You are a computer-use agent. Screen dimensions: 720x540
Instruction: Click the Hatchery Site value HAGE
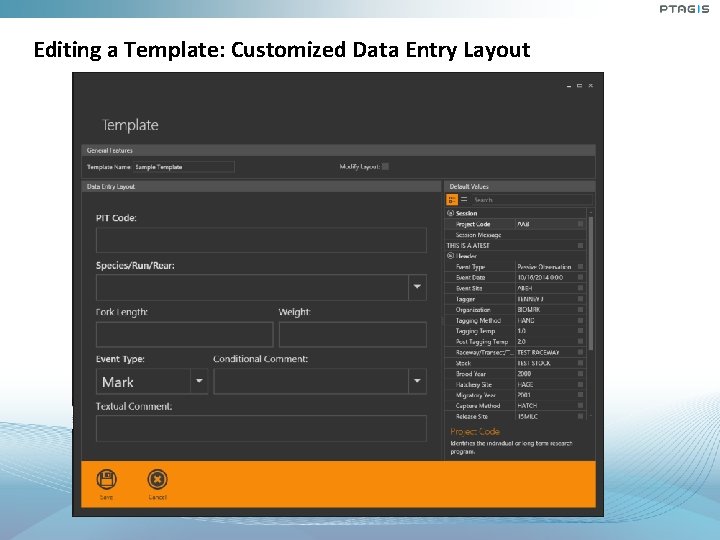pyautogui.click(x=525, y=385)
